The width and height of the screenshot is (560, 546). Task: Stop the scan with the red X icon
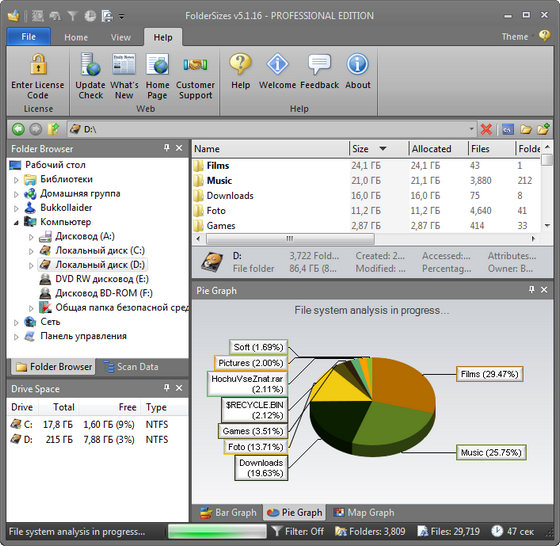tap(486, 129)
